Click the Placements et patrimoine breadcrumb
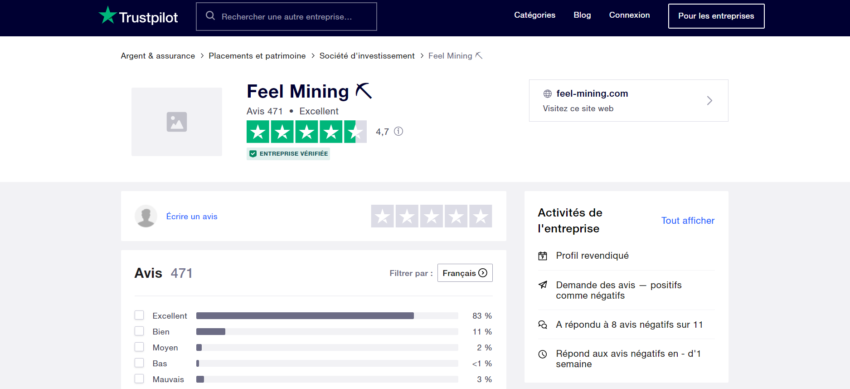This screenshot has width=850, height=389. click(x=257, y=56)
